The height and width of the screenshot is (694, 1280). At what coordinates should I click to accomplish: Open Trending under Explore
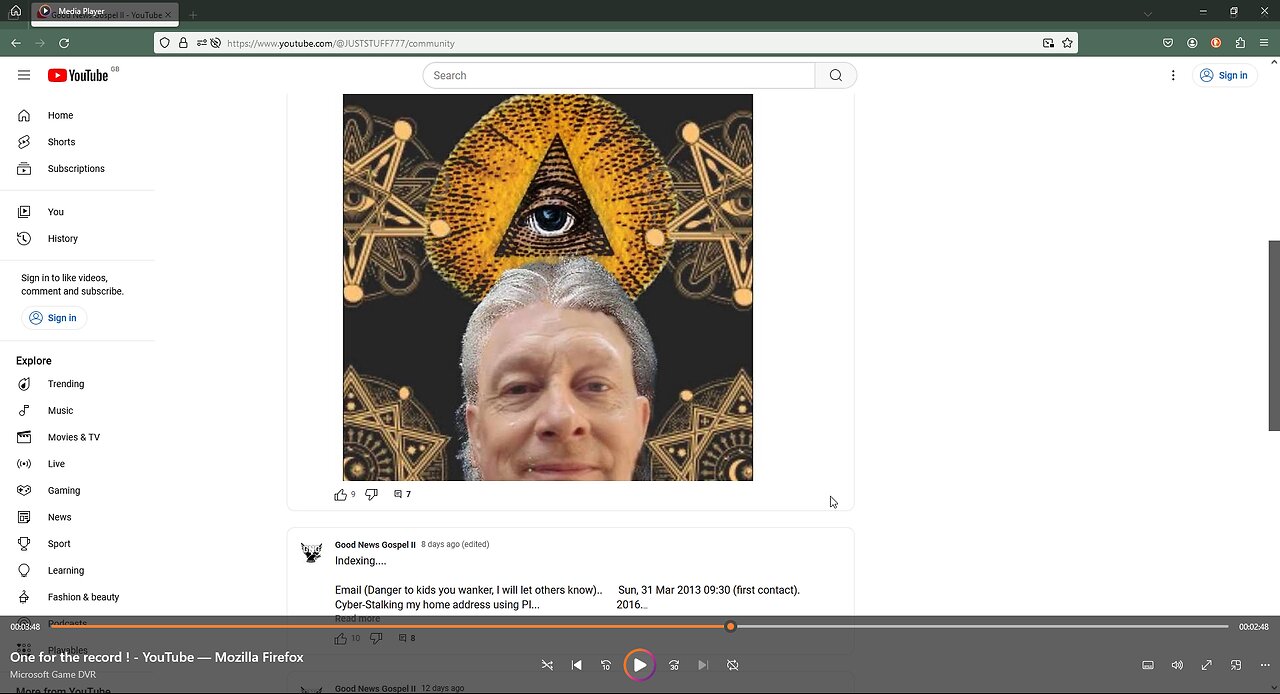66,384
